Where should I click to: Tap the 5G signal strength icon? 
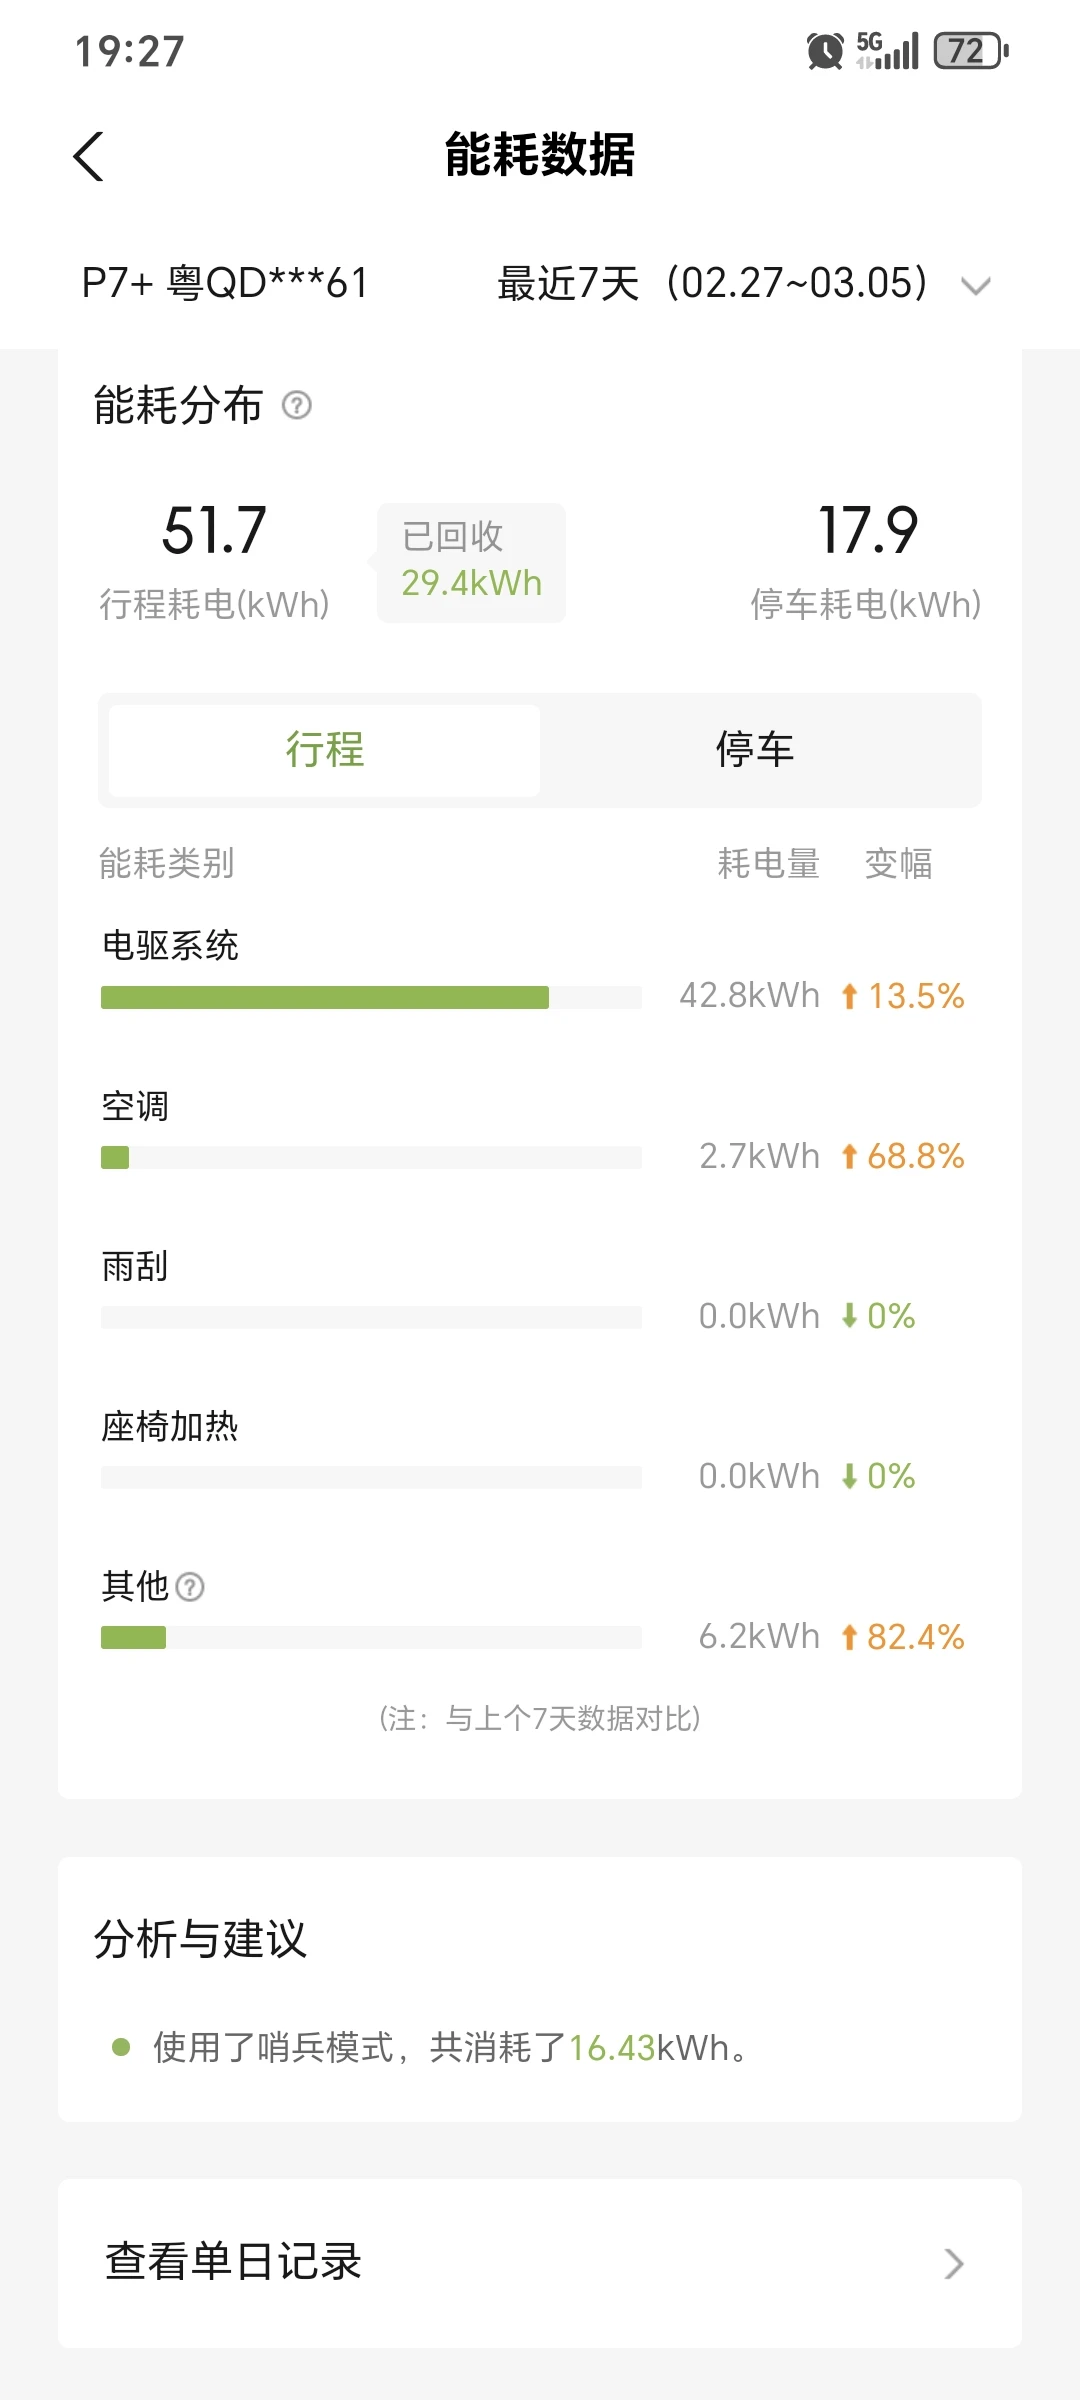(887, 51)
